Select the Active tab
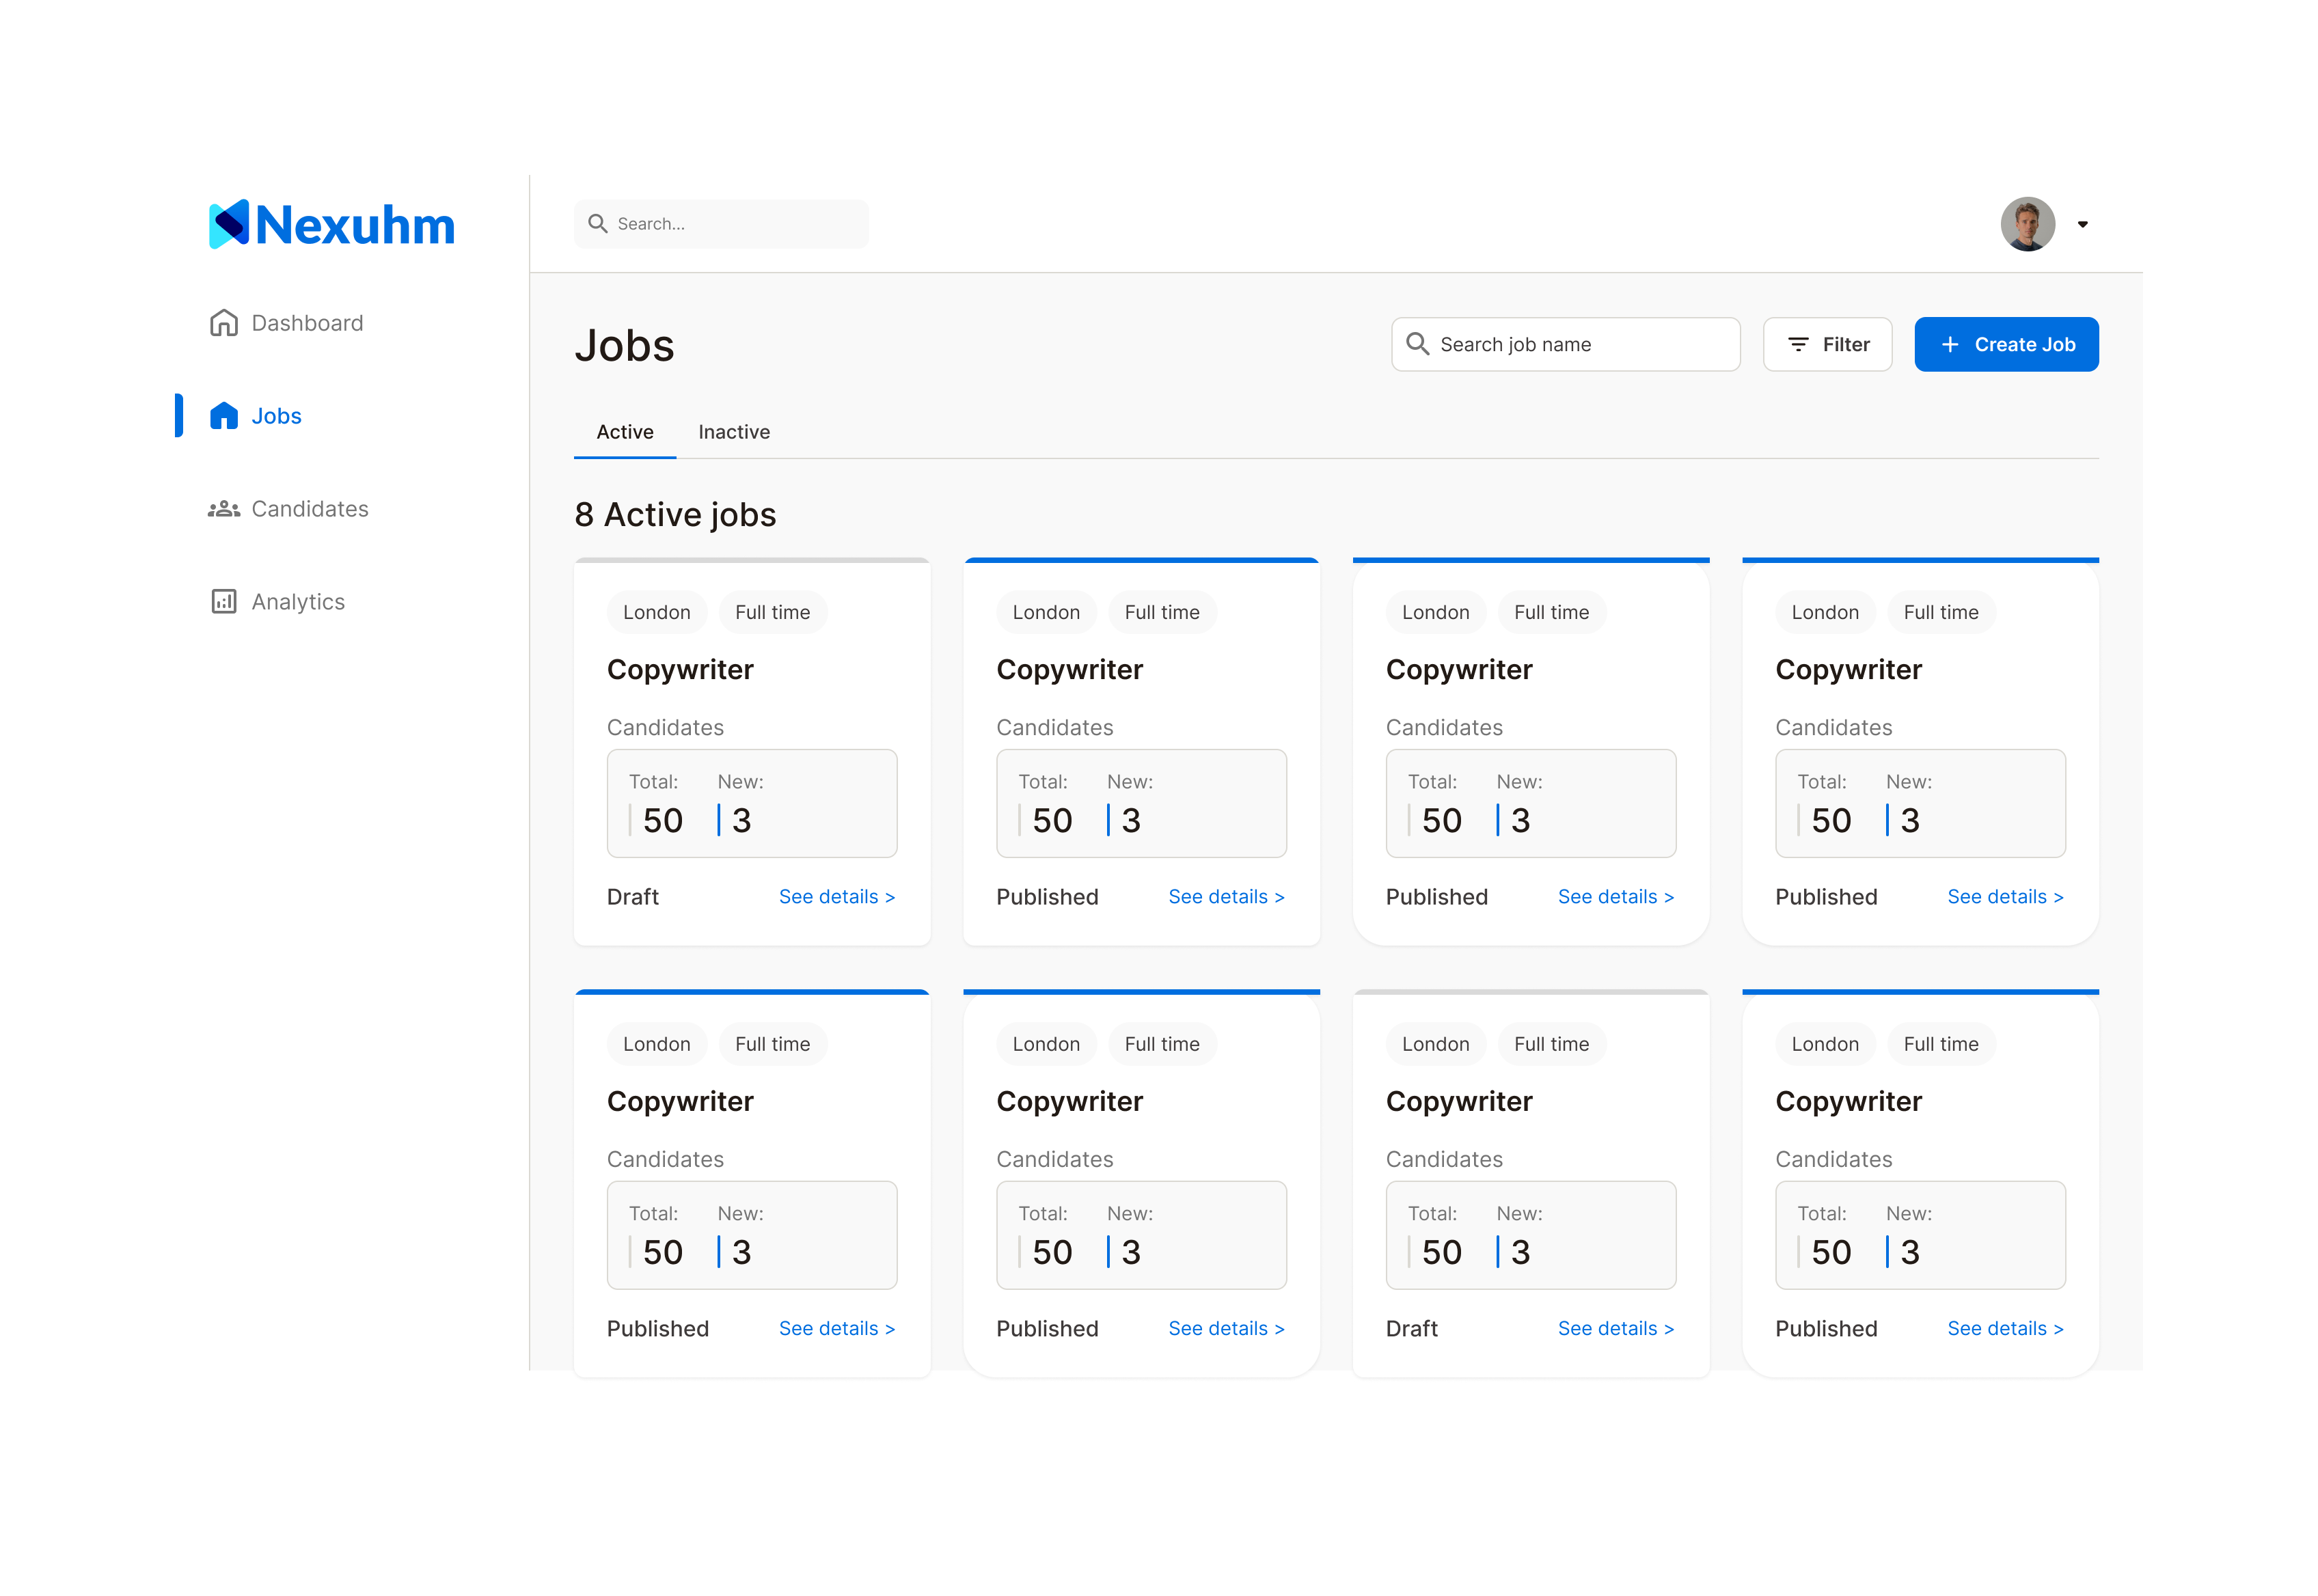Viewport: 2318px width, 1596px height. 625,432
